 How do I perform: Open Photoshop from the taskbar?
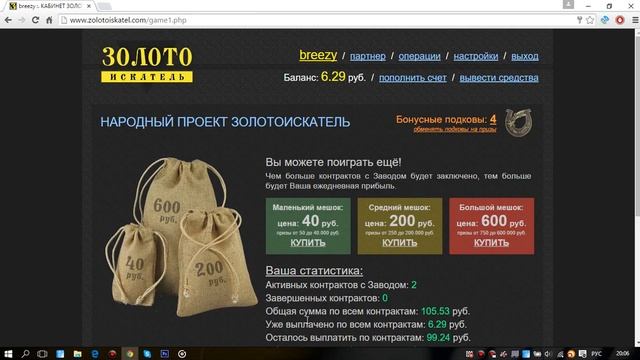point(165,354)
